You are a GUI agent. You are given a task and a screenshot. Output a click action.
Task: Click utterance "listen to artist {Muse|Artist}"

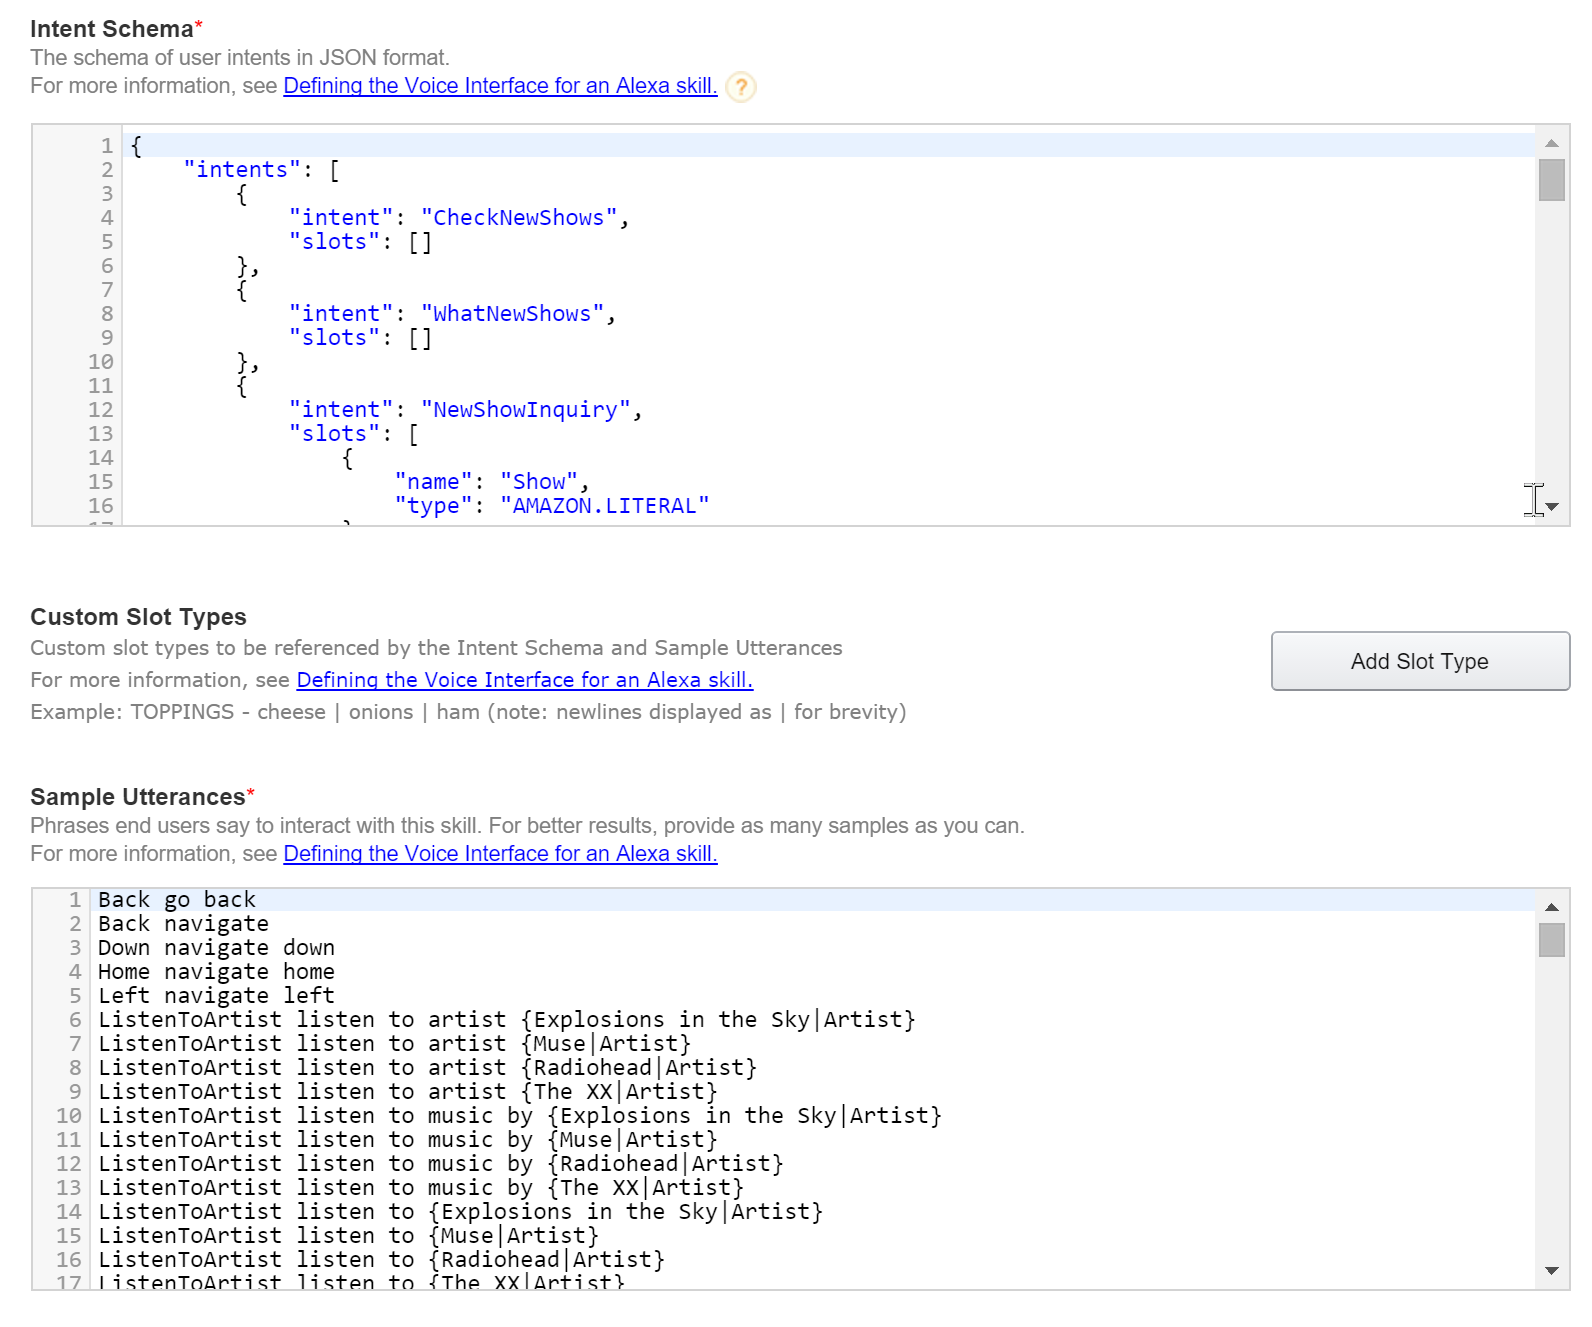coord(395,1044)
